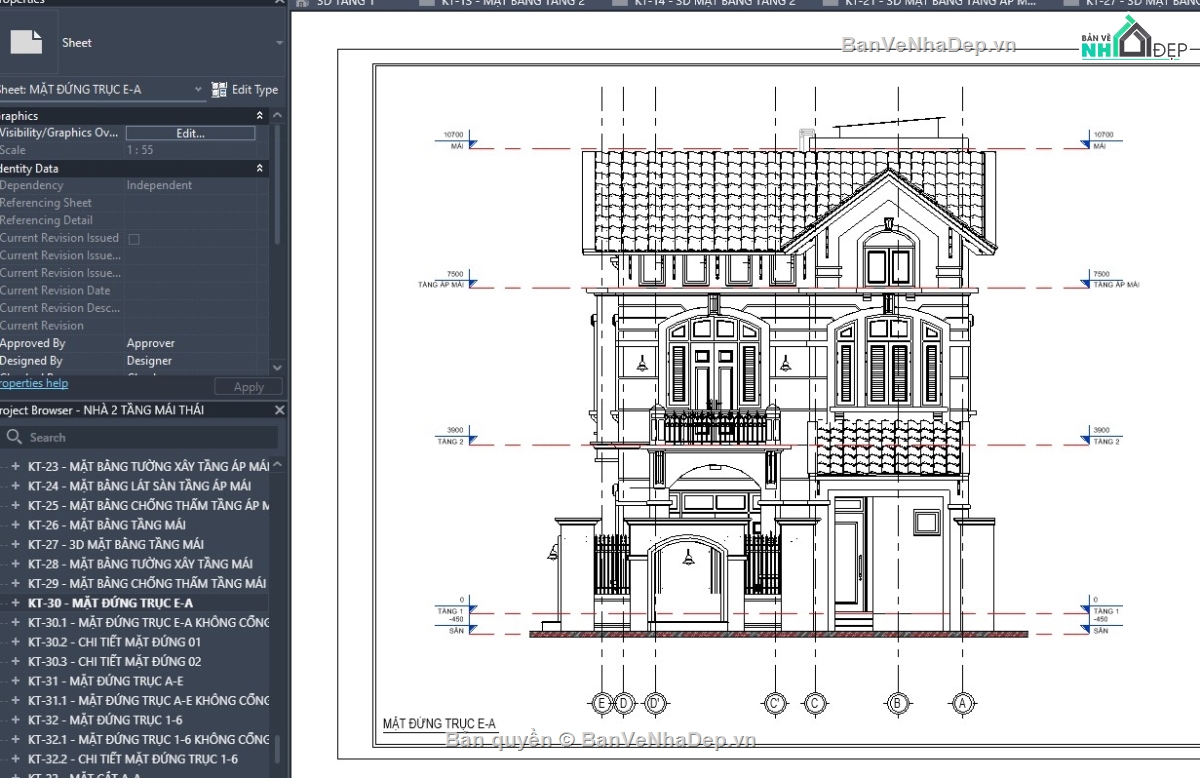Expand the KT-23 sheet node
The height and width of the screenshot is (778, 1200).
point(15,466)
